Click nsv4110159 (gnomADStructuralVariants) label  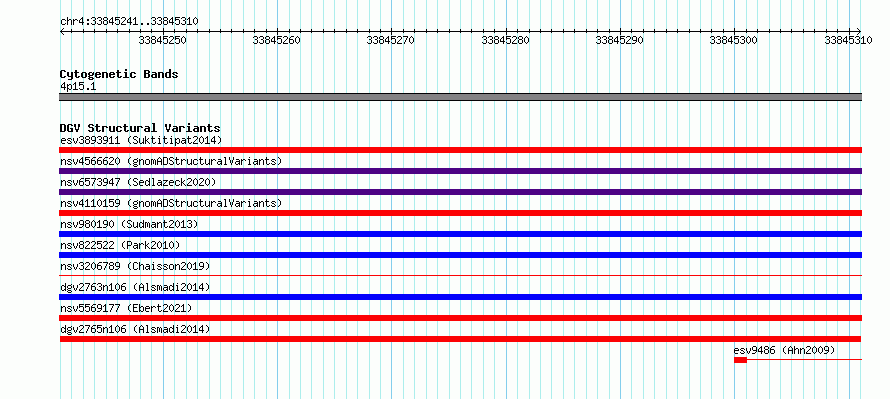(171, 203)
